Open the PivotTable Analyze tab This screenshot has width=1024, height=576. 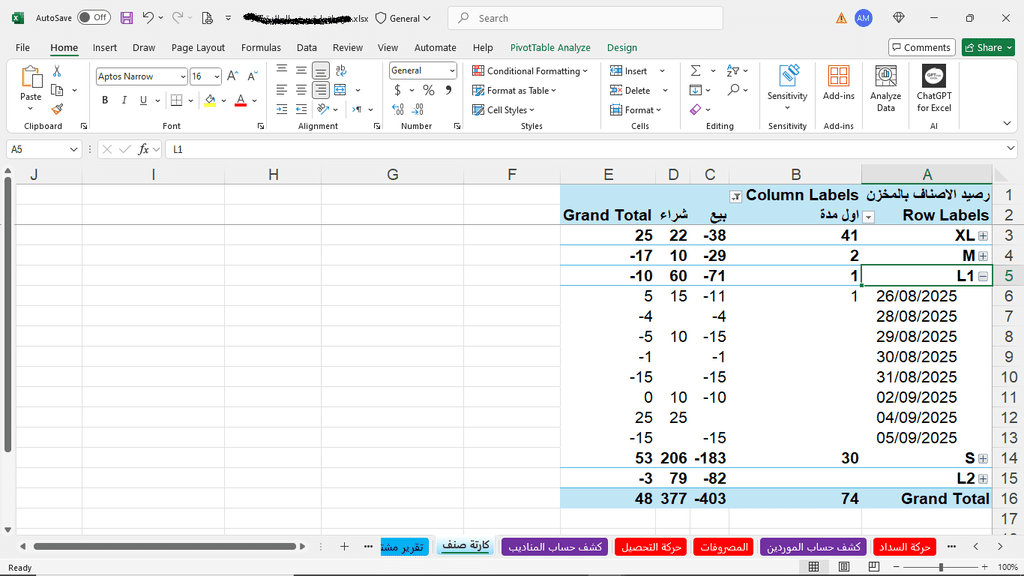pos(550,47)
